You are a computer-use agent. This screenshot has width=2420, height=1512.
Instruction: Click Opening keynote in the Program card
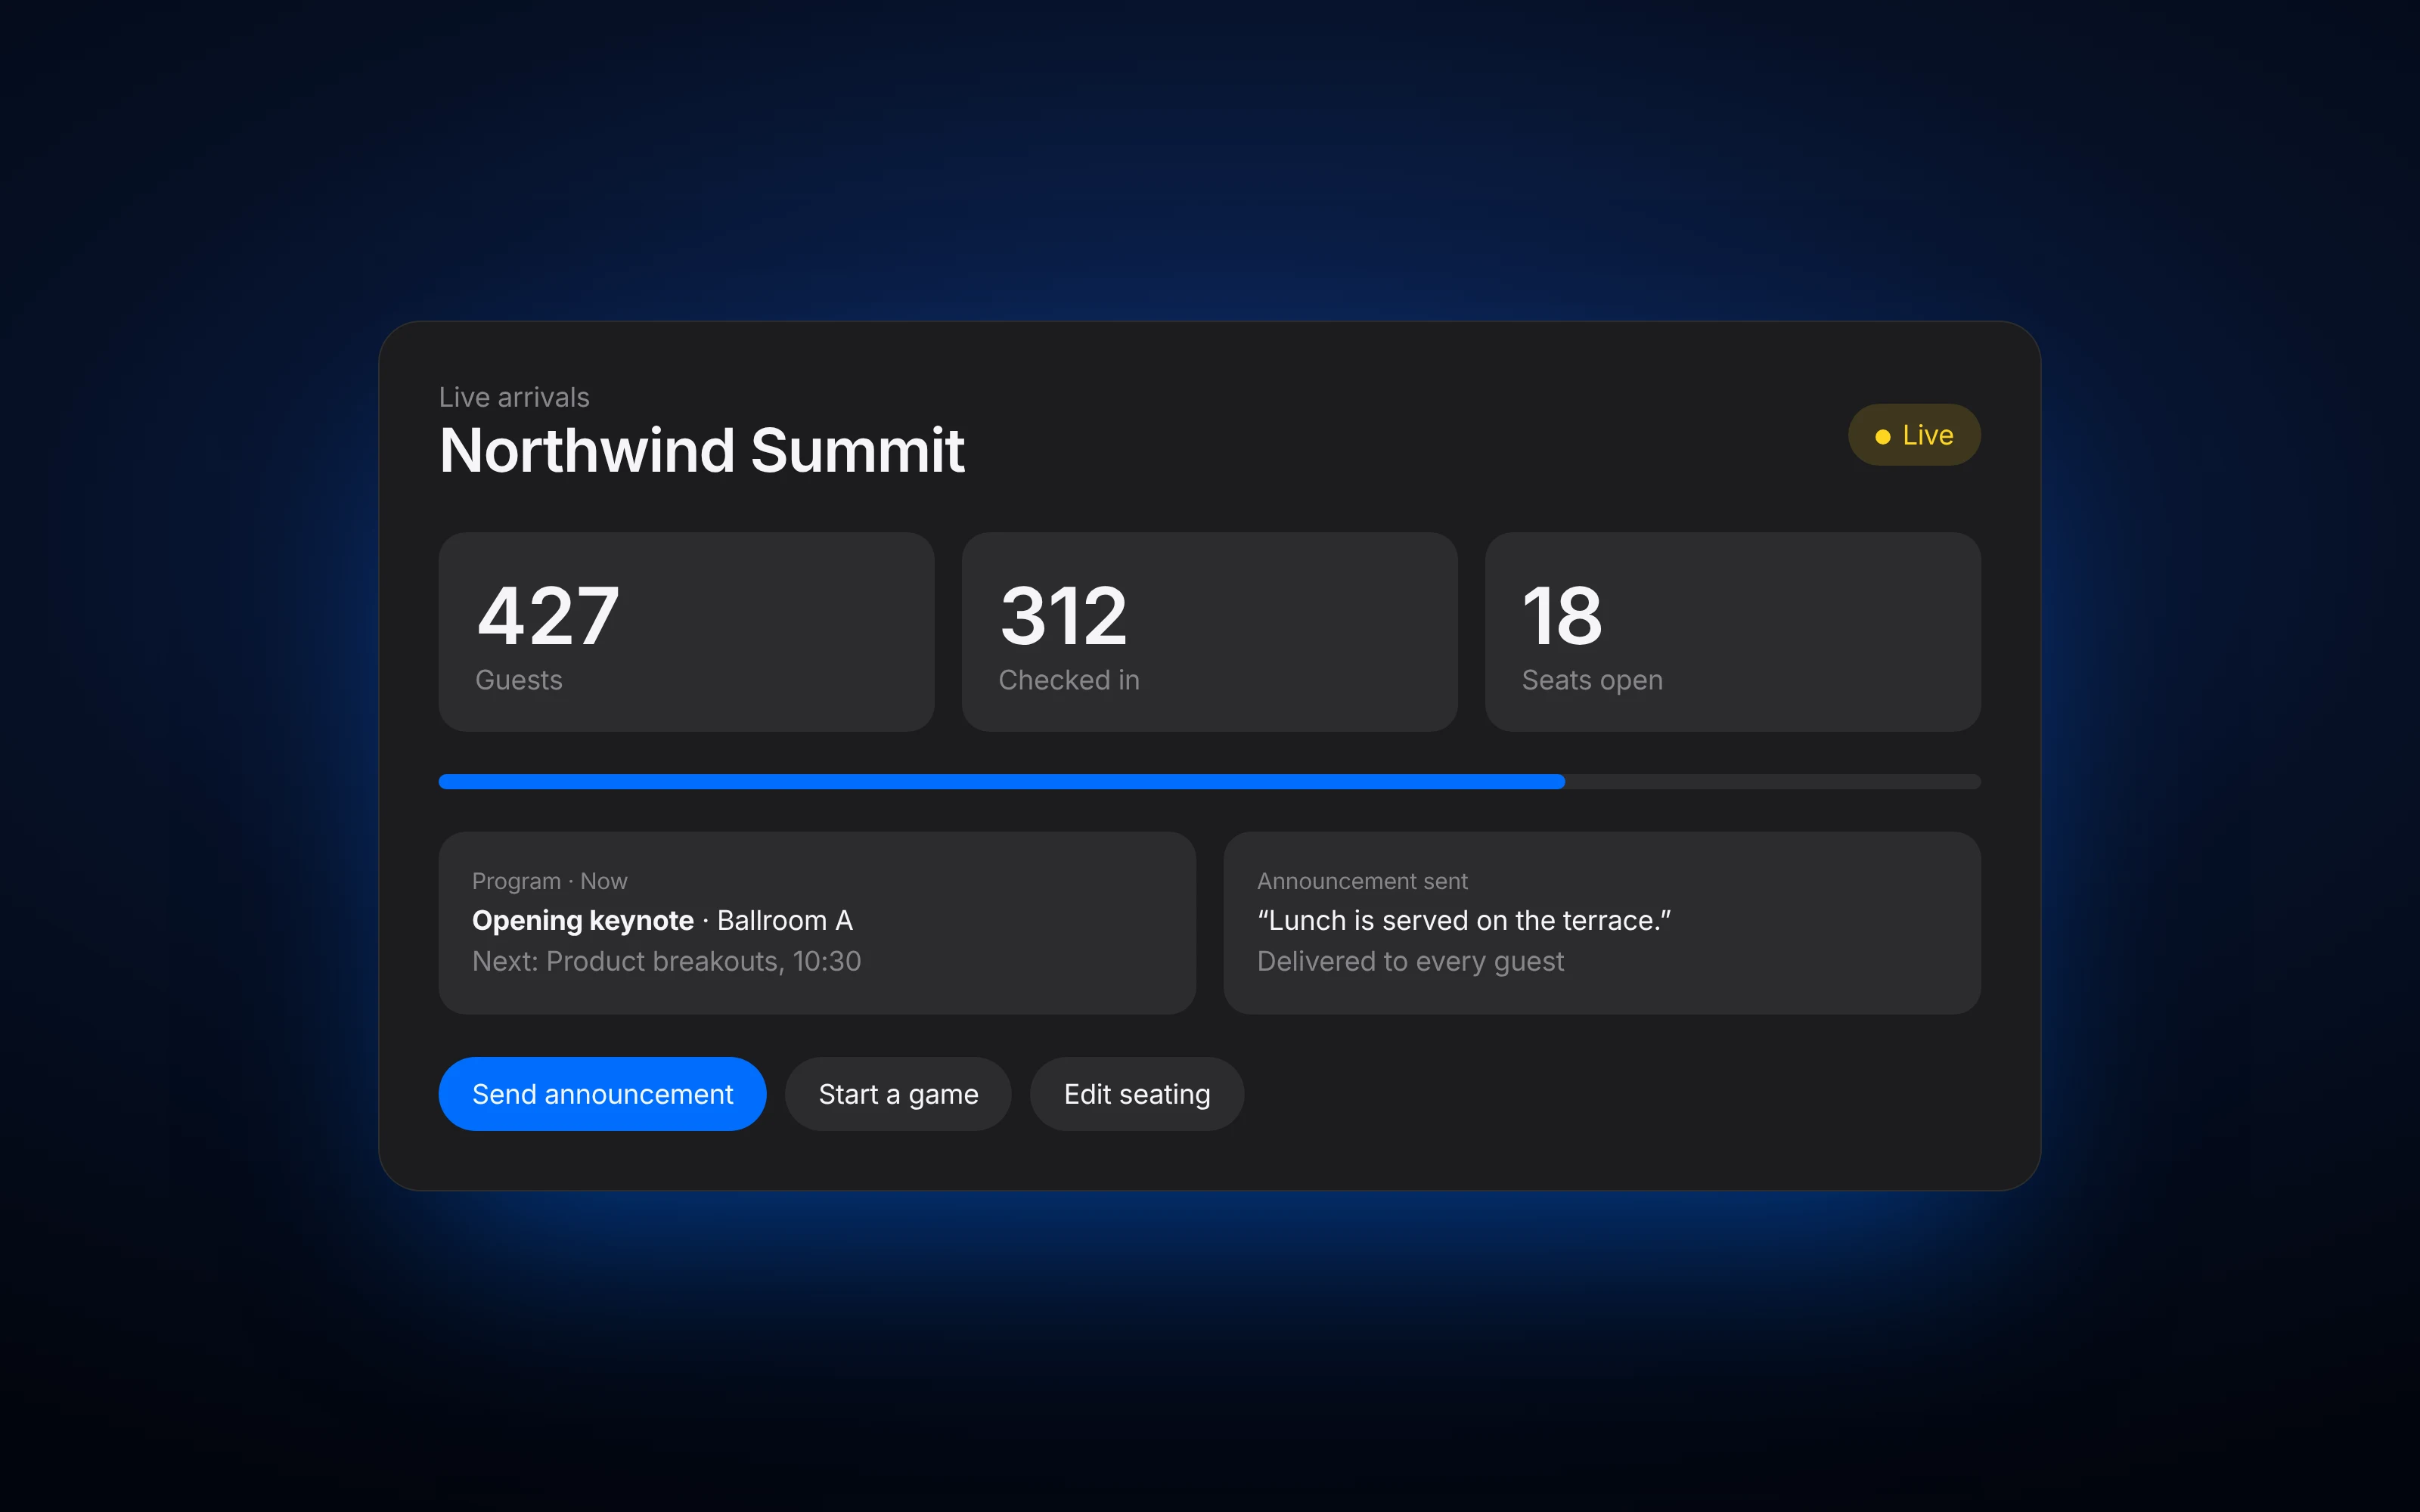click(583, 920)
